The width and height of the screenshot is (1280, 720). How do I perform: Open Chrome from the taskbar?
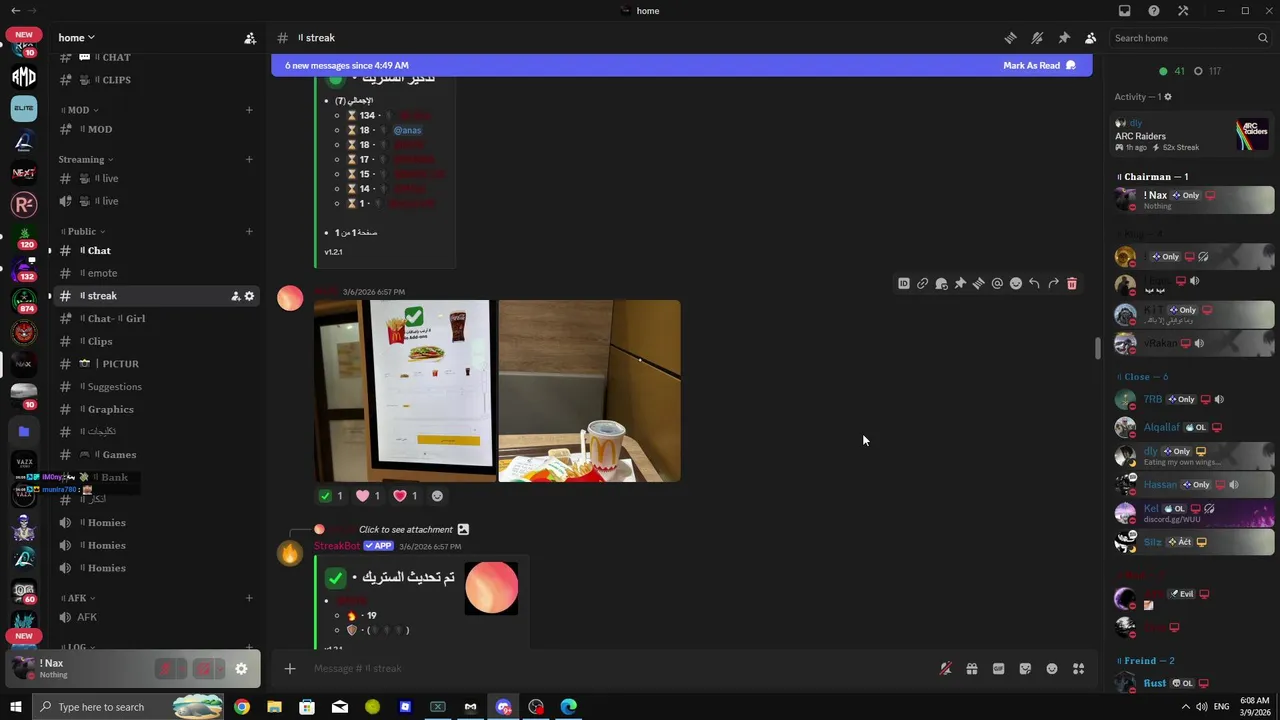[242, 707]
